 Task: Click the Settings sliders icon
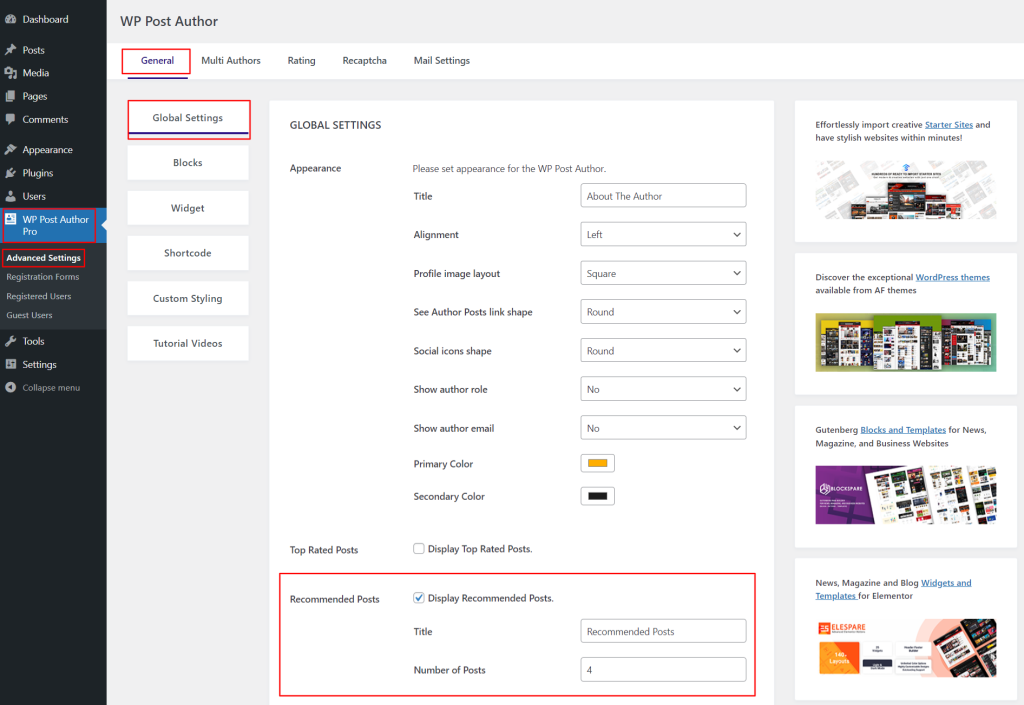tap(10, 364)
